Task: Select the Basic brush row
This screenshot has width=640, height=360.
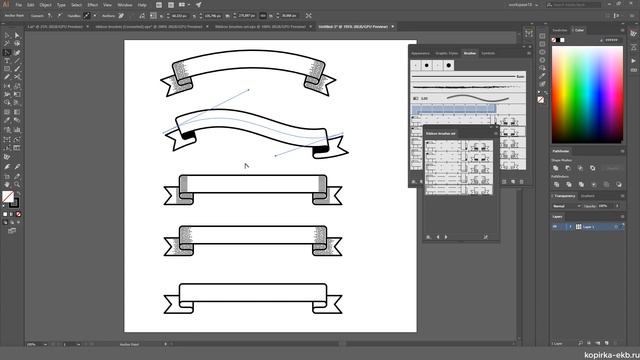Action: click(x=468, y=76)
